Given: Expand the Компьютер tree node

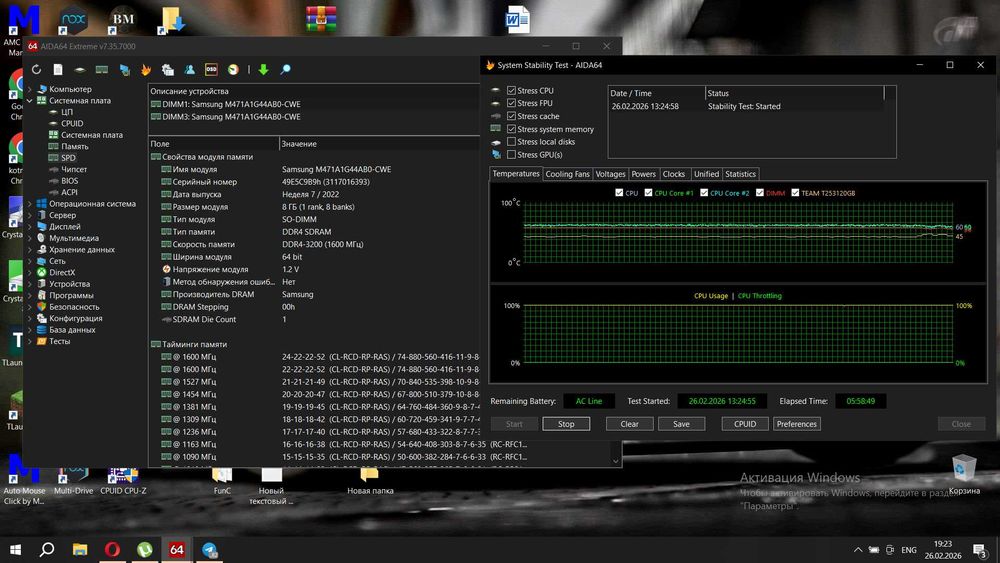Looking at the screenshot, I should [x=29, y=89].
